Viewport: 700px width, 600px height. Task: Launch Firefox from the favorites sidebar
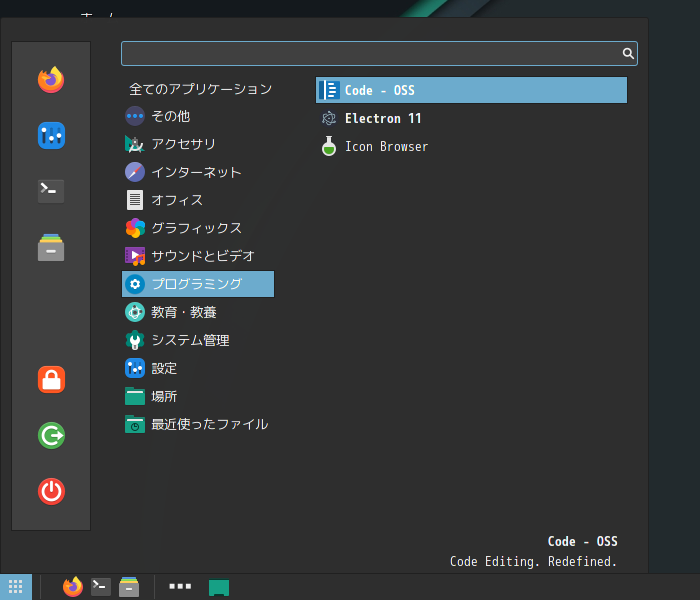coord(51,80)
